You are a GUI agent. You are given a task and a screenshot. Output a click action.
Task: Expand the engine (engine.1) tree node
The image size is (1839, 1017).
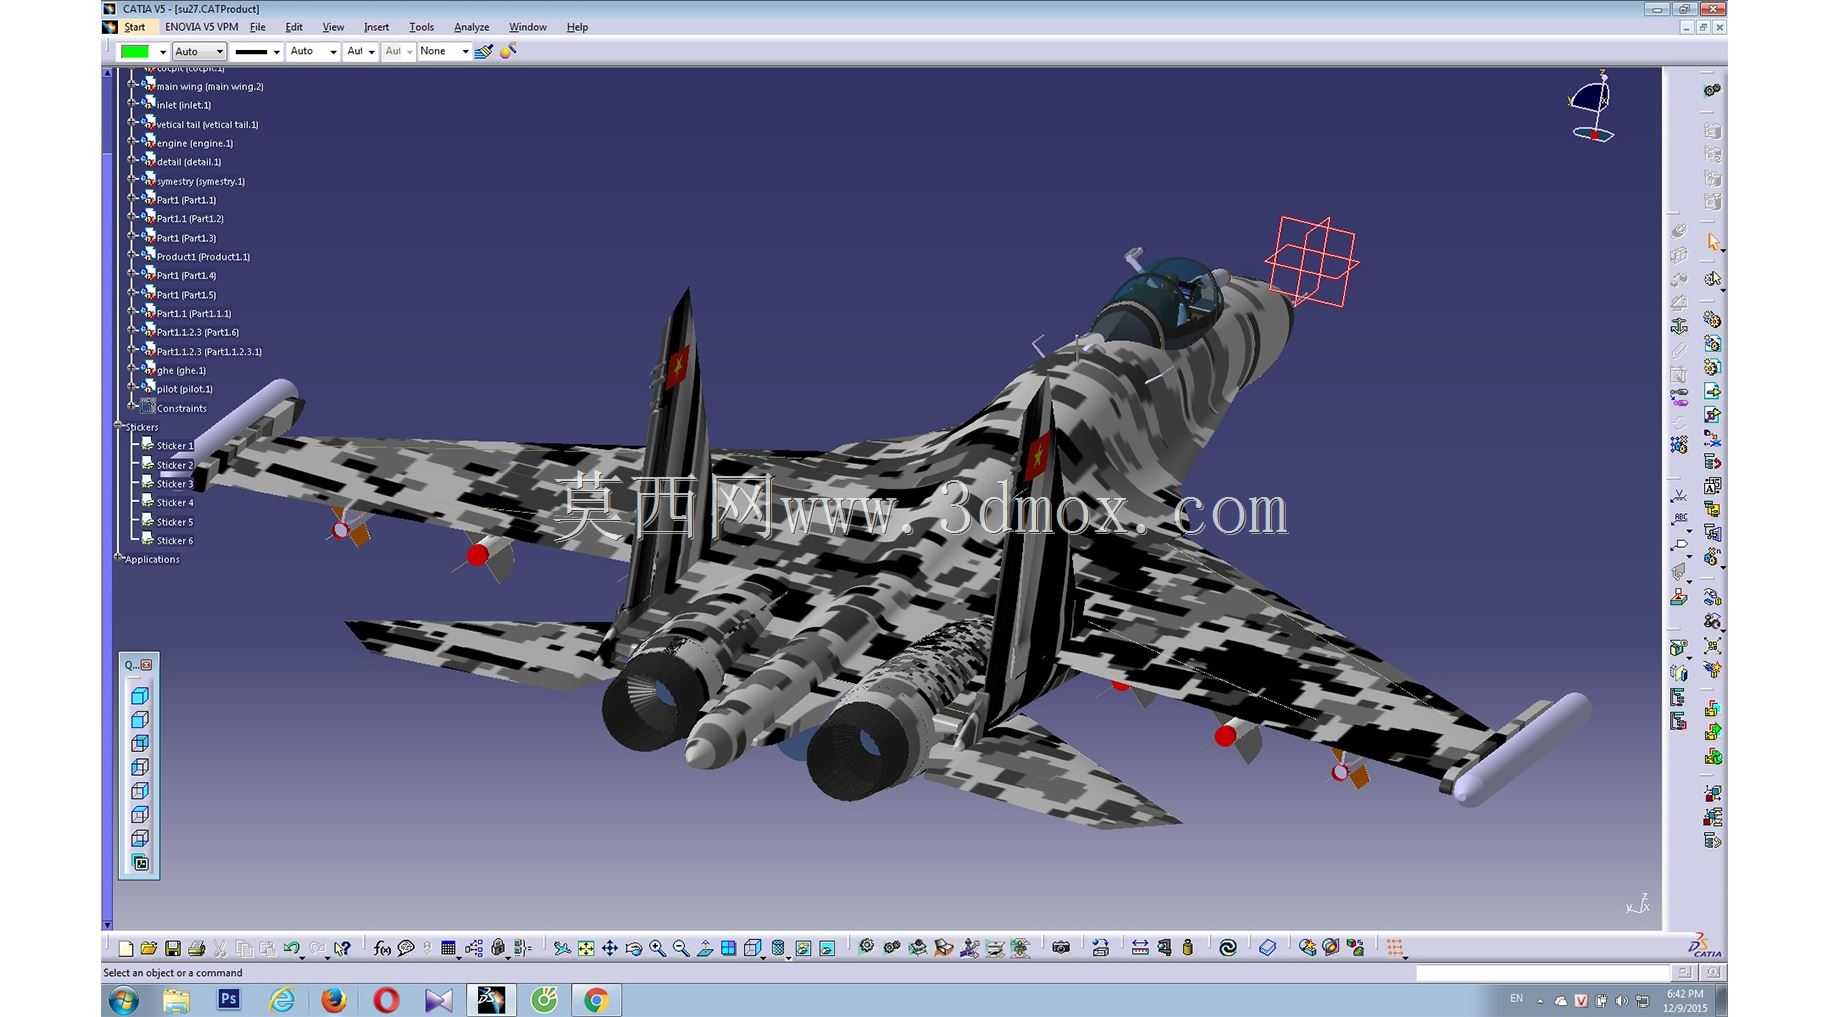click(x=132, y=143)
